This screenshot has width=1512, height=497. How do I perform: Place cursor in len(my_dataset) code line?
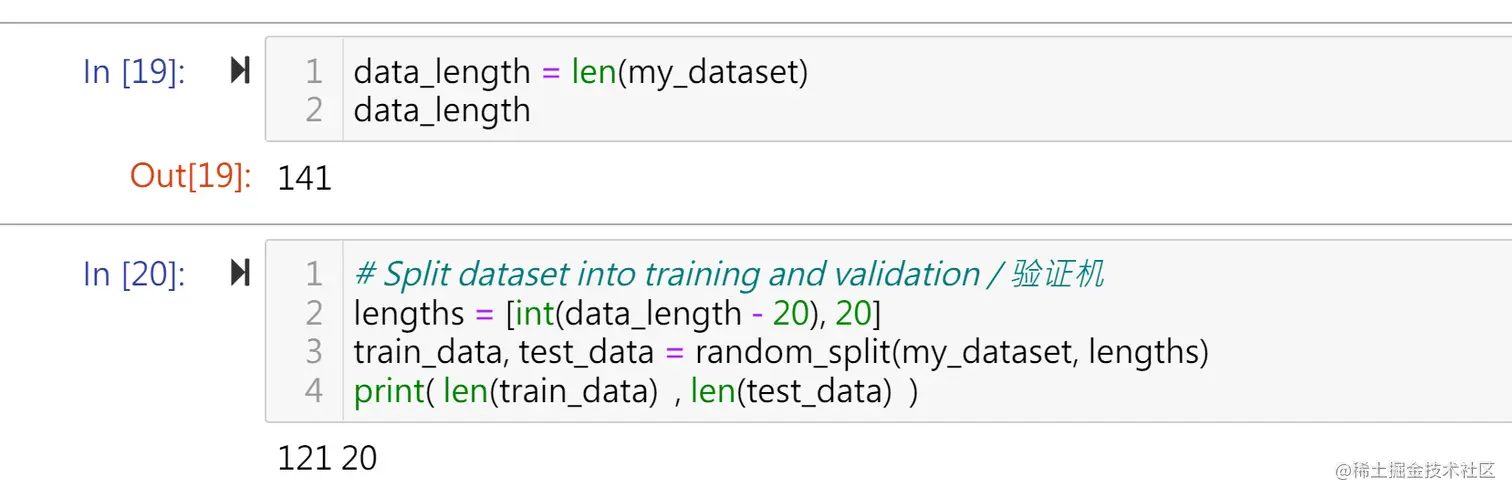click(x=580, y=72)
